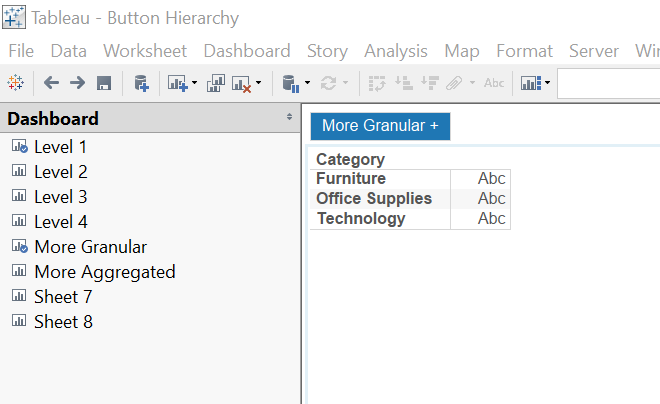Click the Furniture category row header
Image resolution: width=660 pixels, height=404 pixels.
click(351, 179)
